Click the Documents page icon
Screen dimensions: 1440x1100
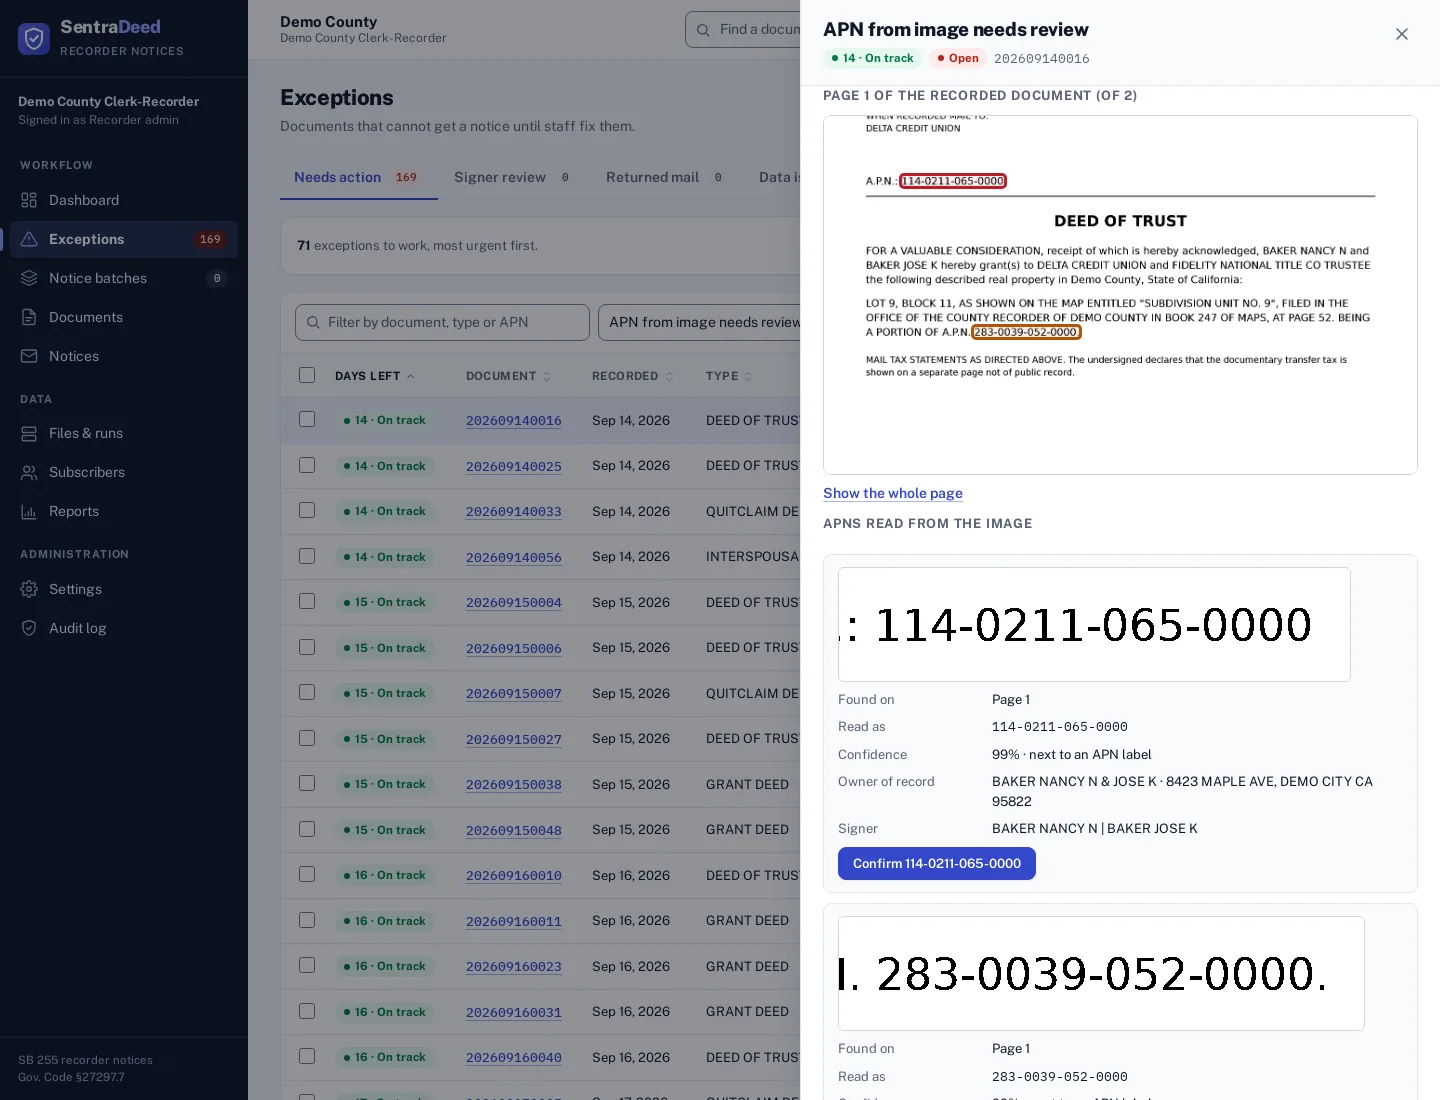29,317
